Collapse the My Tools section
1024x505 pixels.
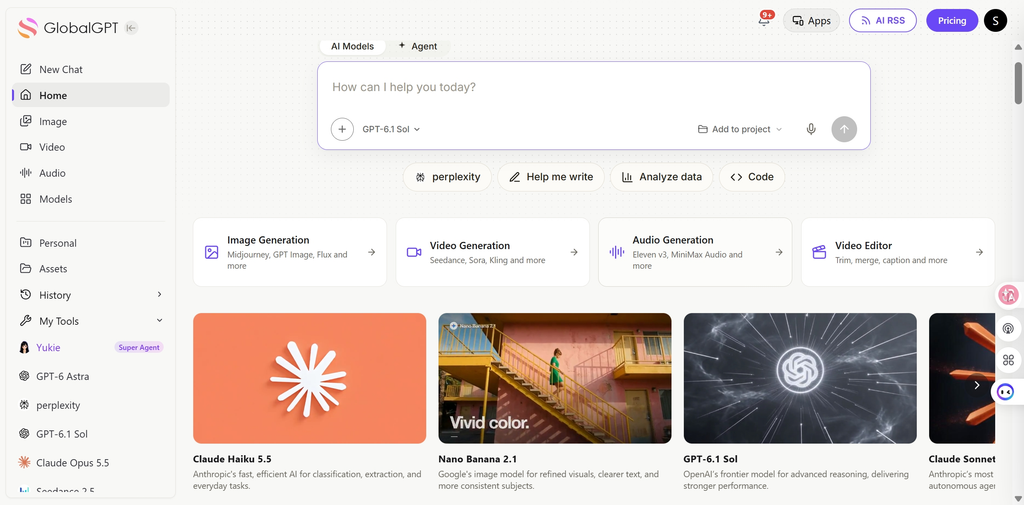tap(159, 321)
